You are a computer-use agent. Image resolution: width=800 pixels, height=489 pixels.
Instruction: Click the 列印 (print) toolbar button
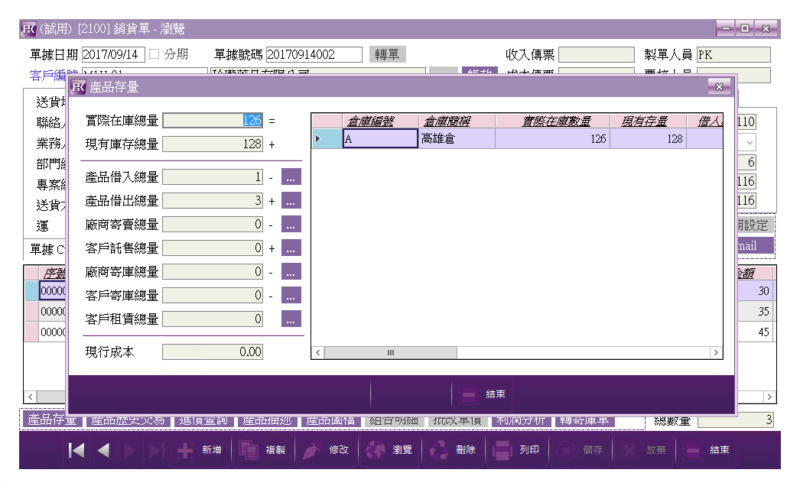(x=516, y=450)
